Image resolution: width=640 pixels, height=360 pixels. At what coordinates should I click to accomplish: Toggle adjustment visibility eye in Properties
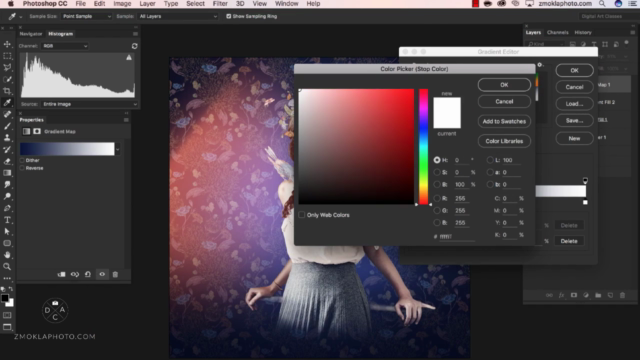pyautogui.click(x=102, y=274)
